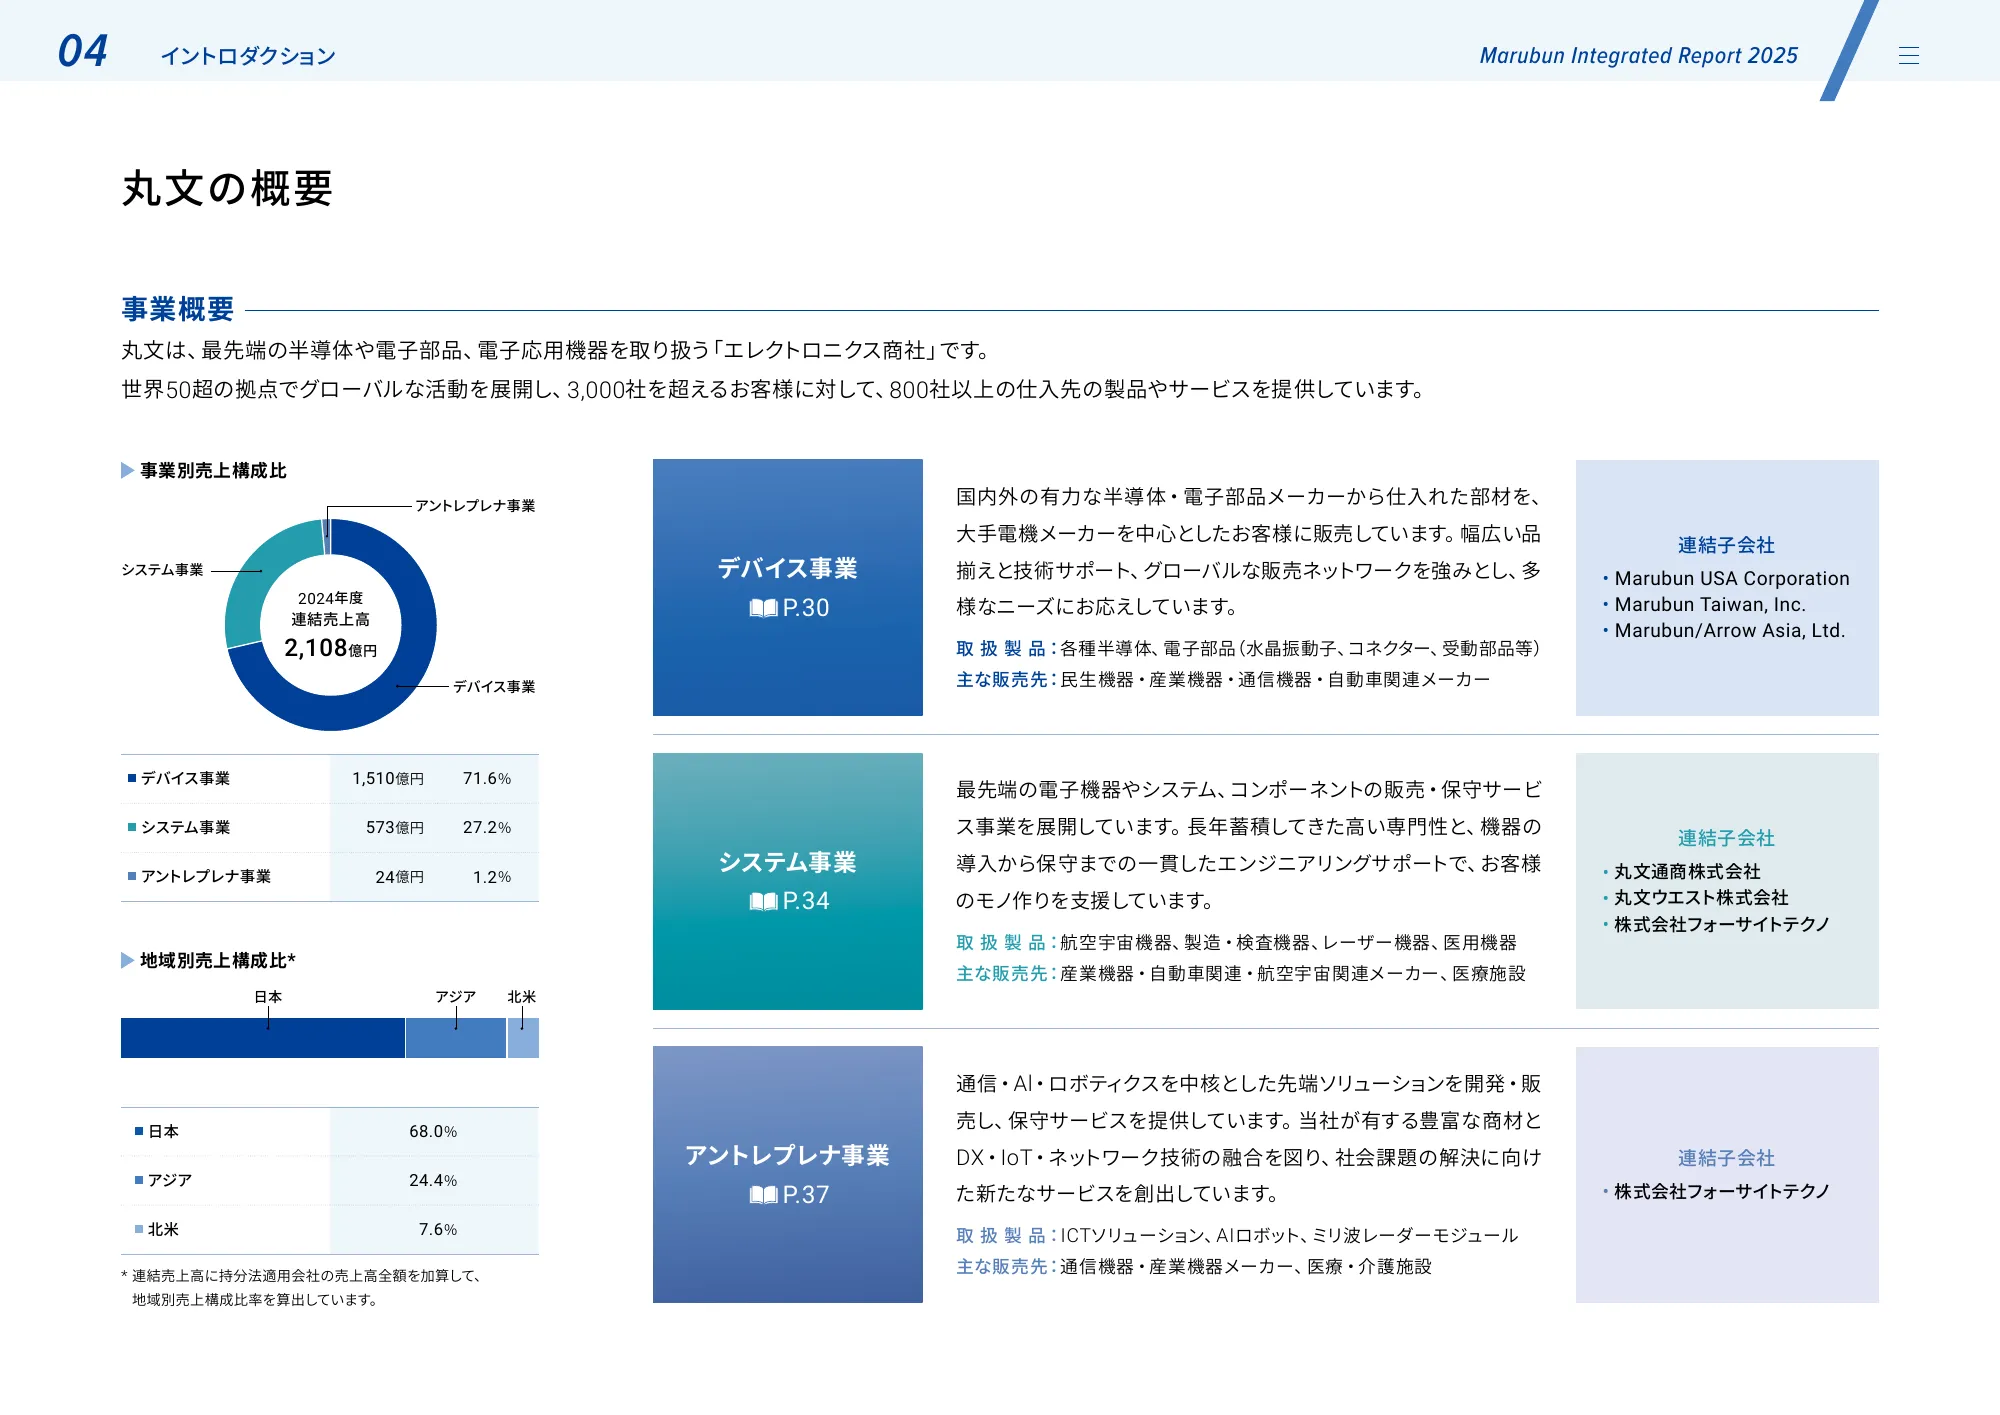Expand the デバイス事業 blue tile panel
The width and height of the screenshot is (2000, 1415).
point(787,588)
